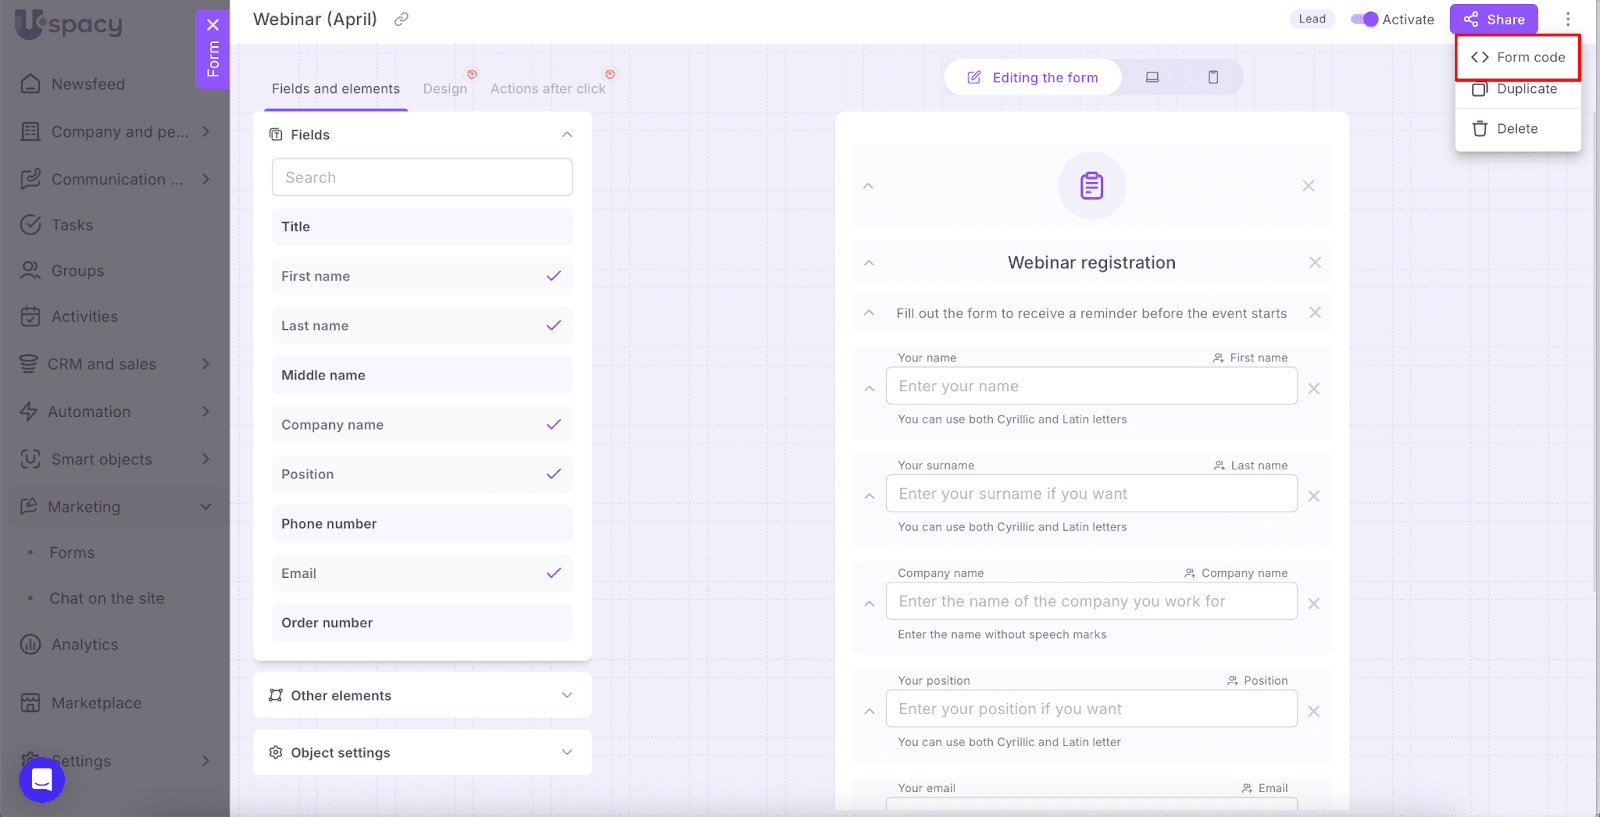Switch to Fields and elements tab
Screen dimensions: 1600x817
336,89
